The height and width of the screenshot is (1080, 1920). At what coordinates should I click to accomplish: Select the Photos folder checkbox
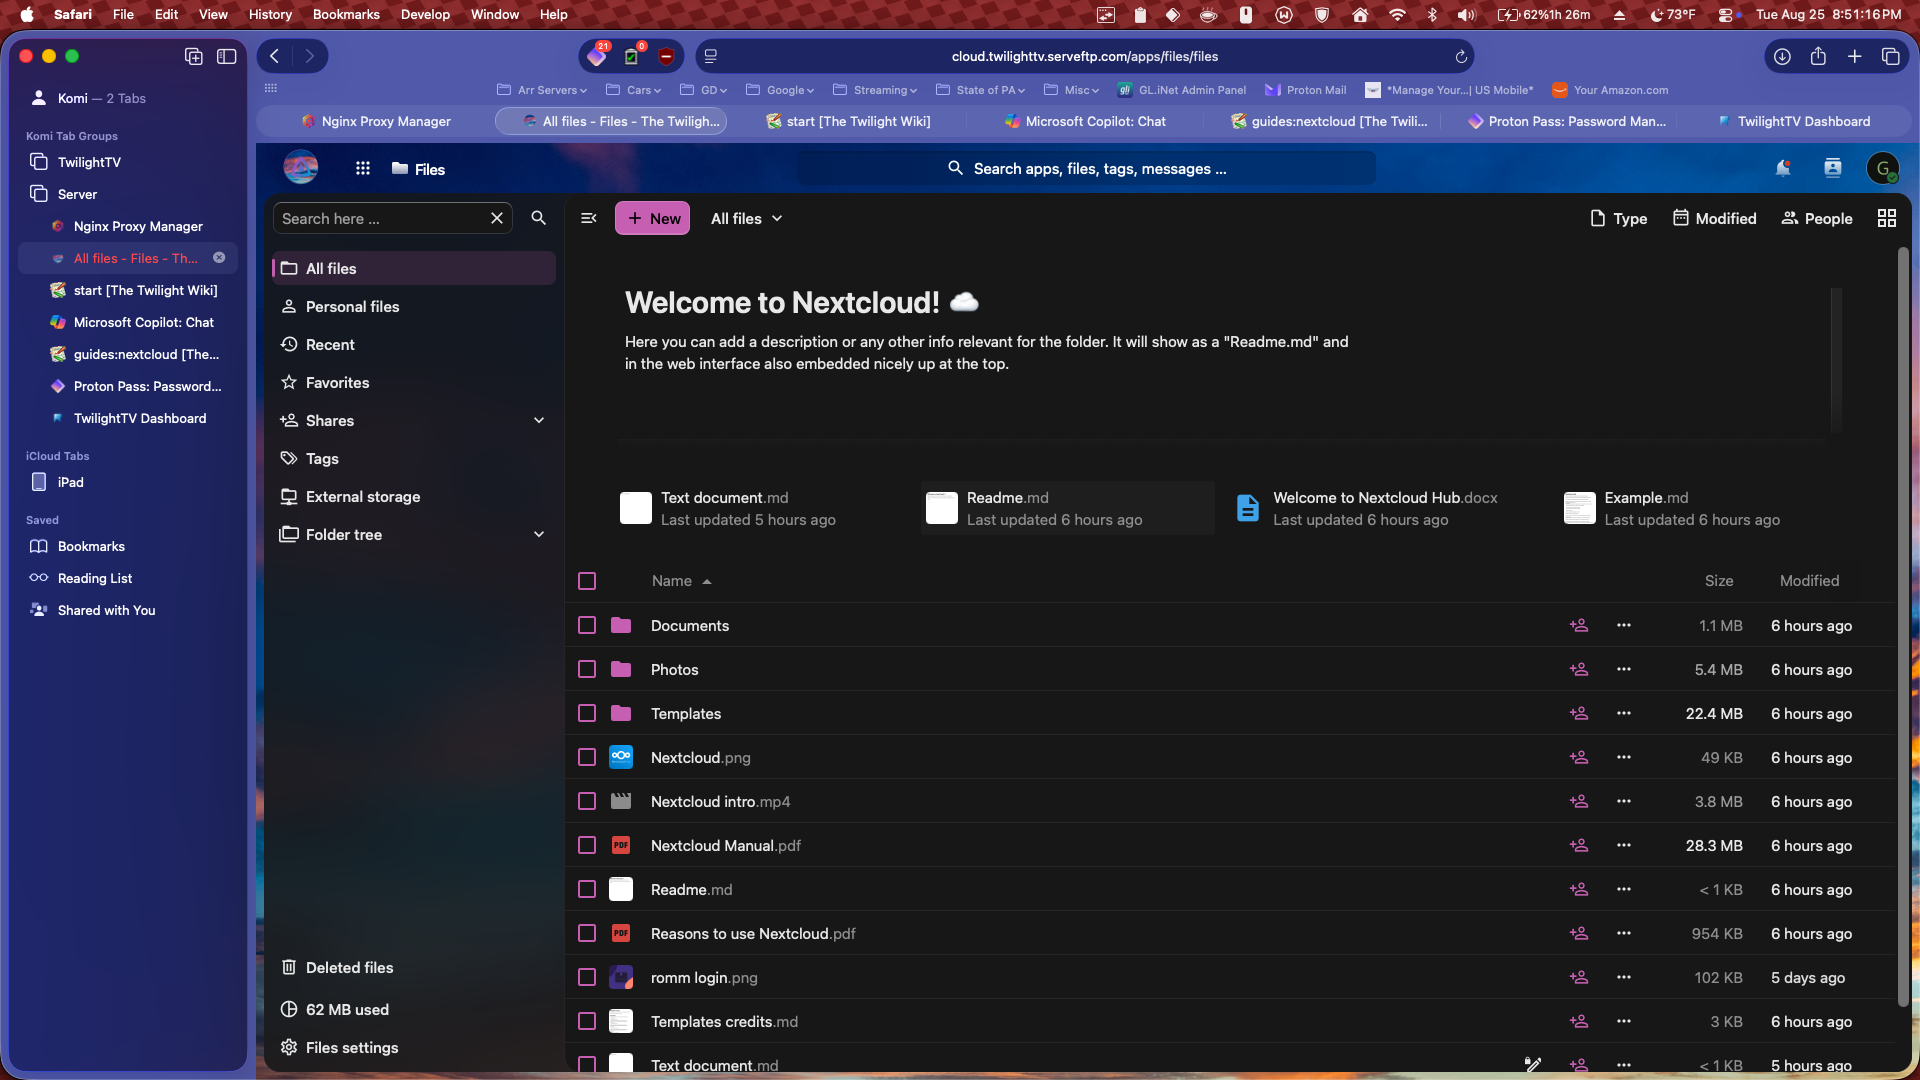pyautogui.click(x=587, y=670)
